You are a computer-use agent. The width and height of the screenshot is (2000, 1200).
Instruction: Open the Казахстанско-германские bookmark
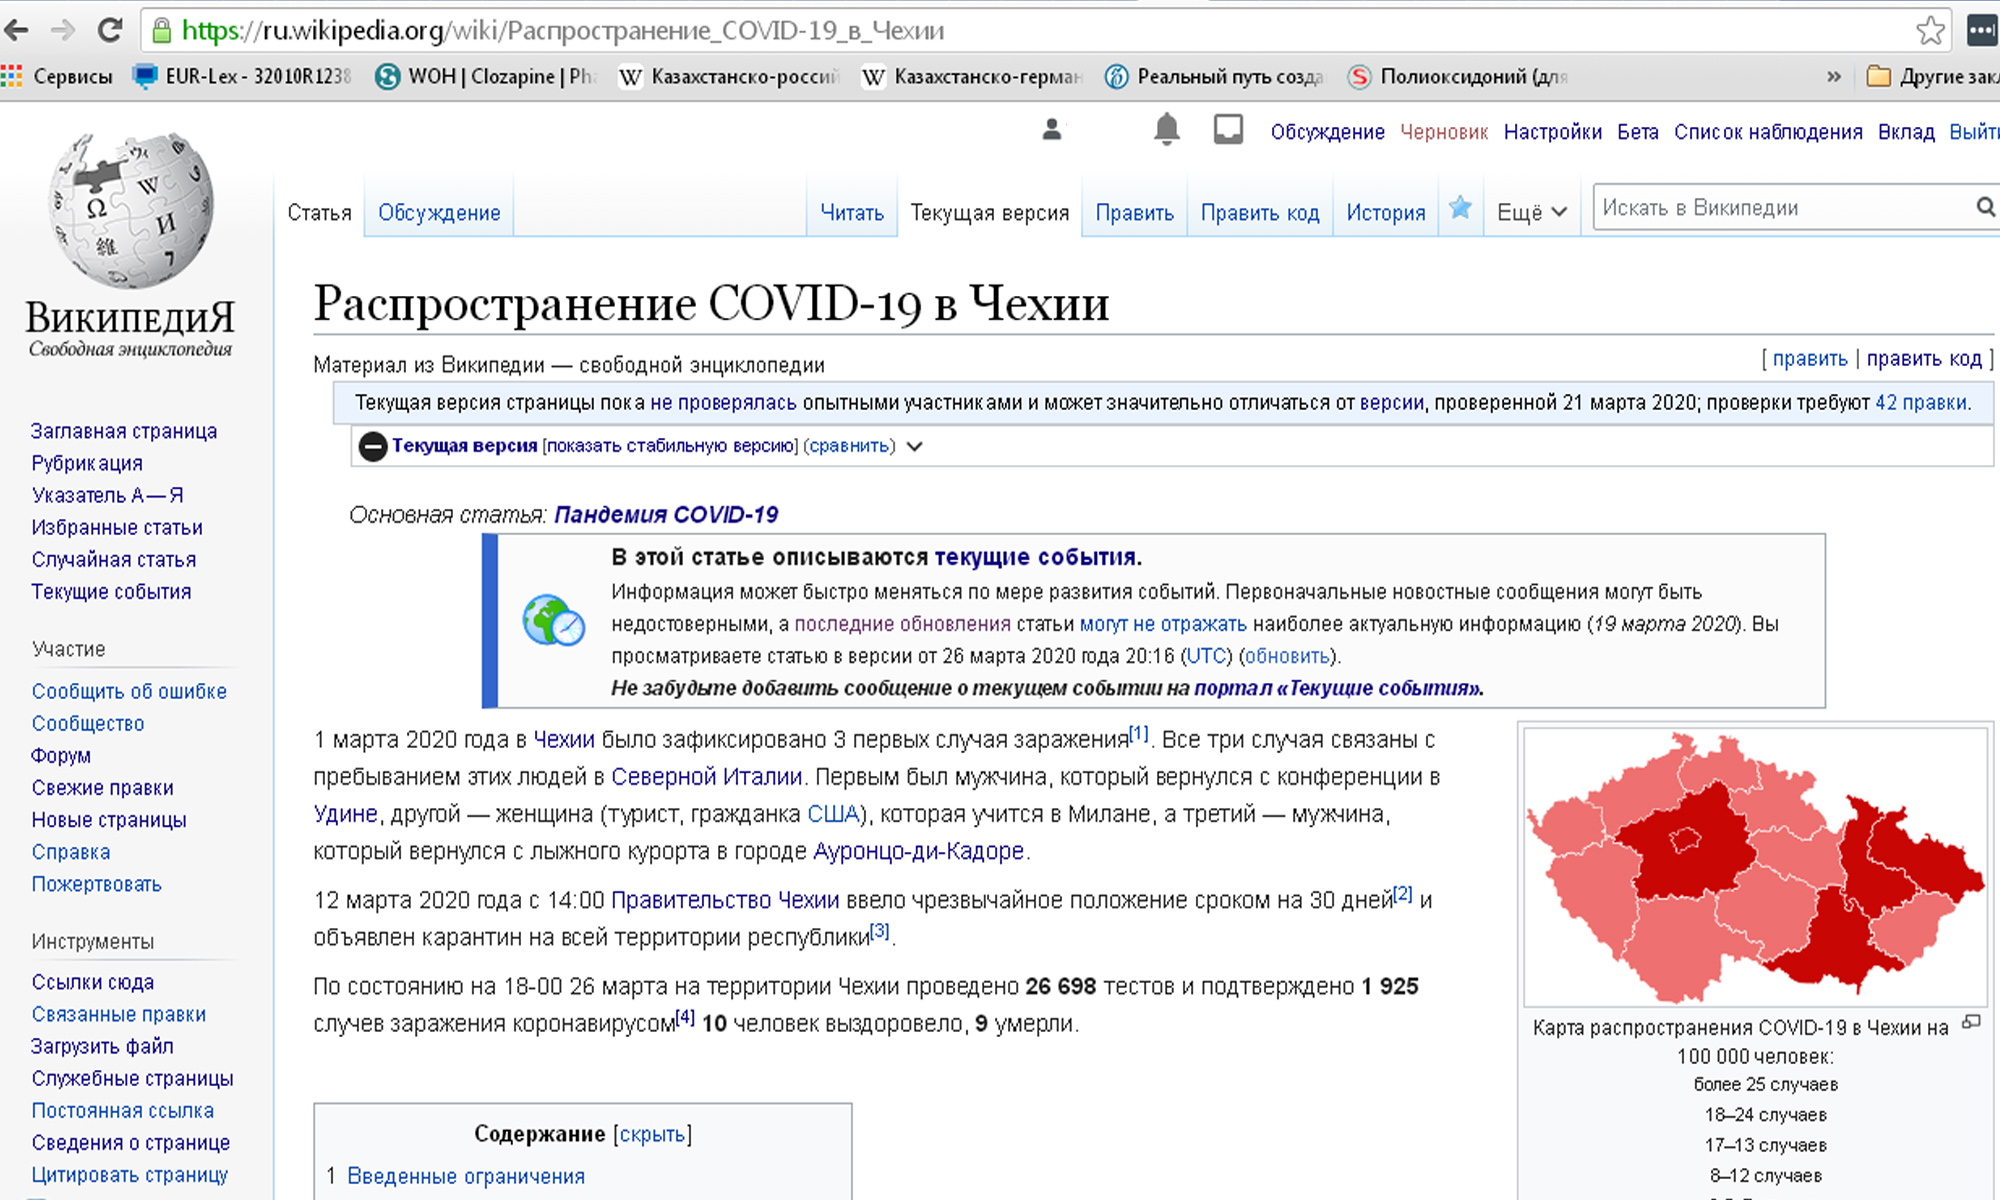971,76
